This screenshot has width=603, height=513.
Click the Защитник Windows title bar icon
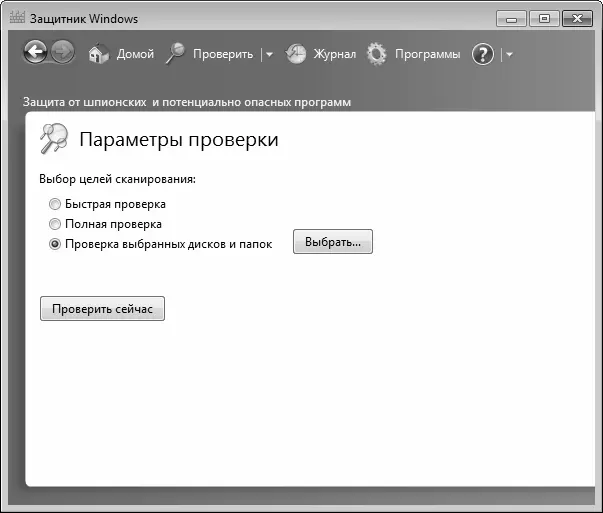pos(15,19)
